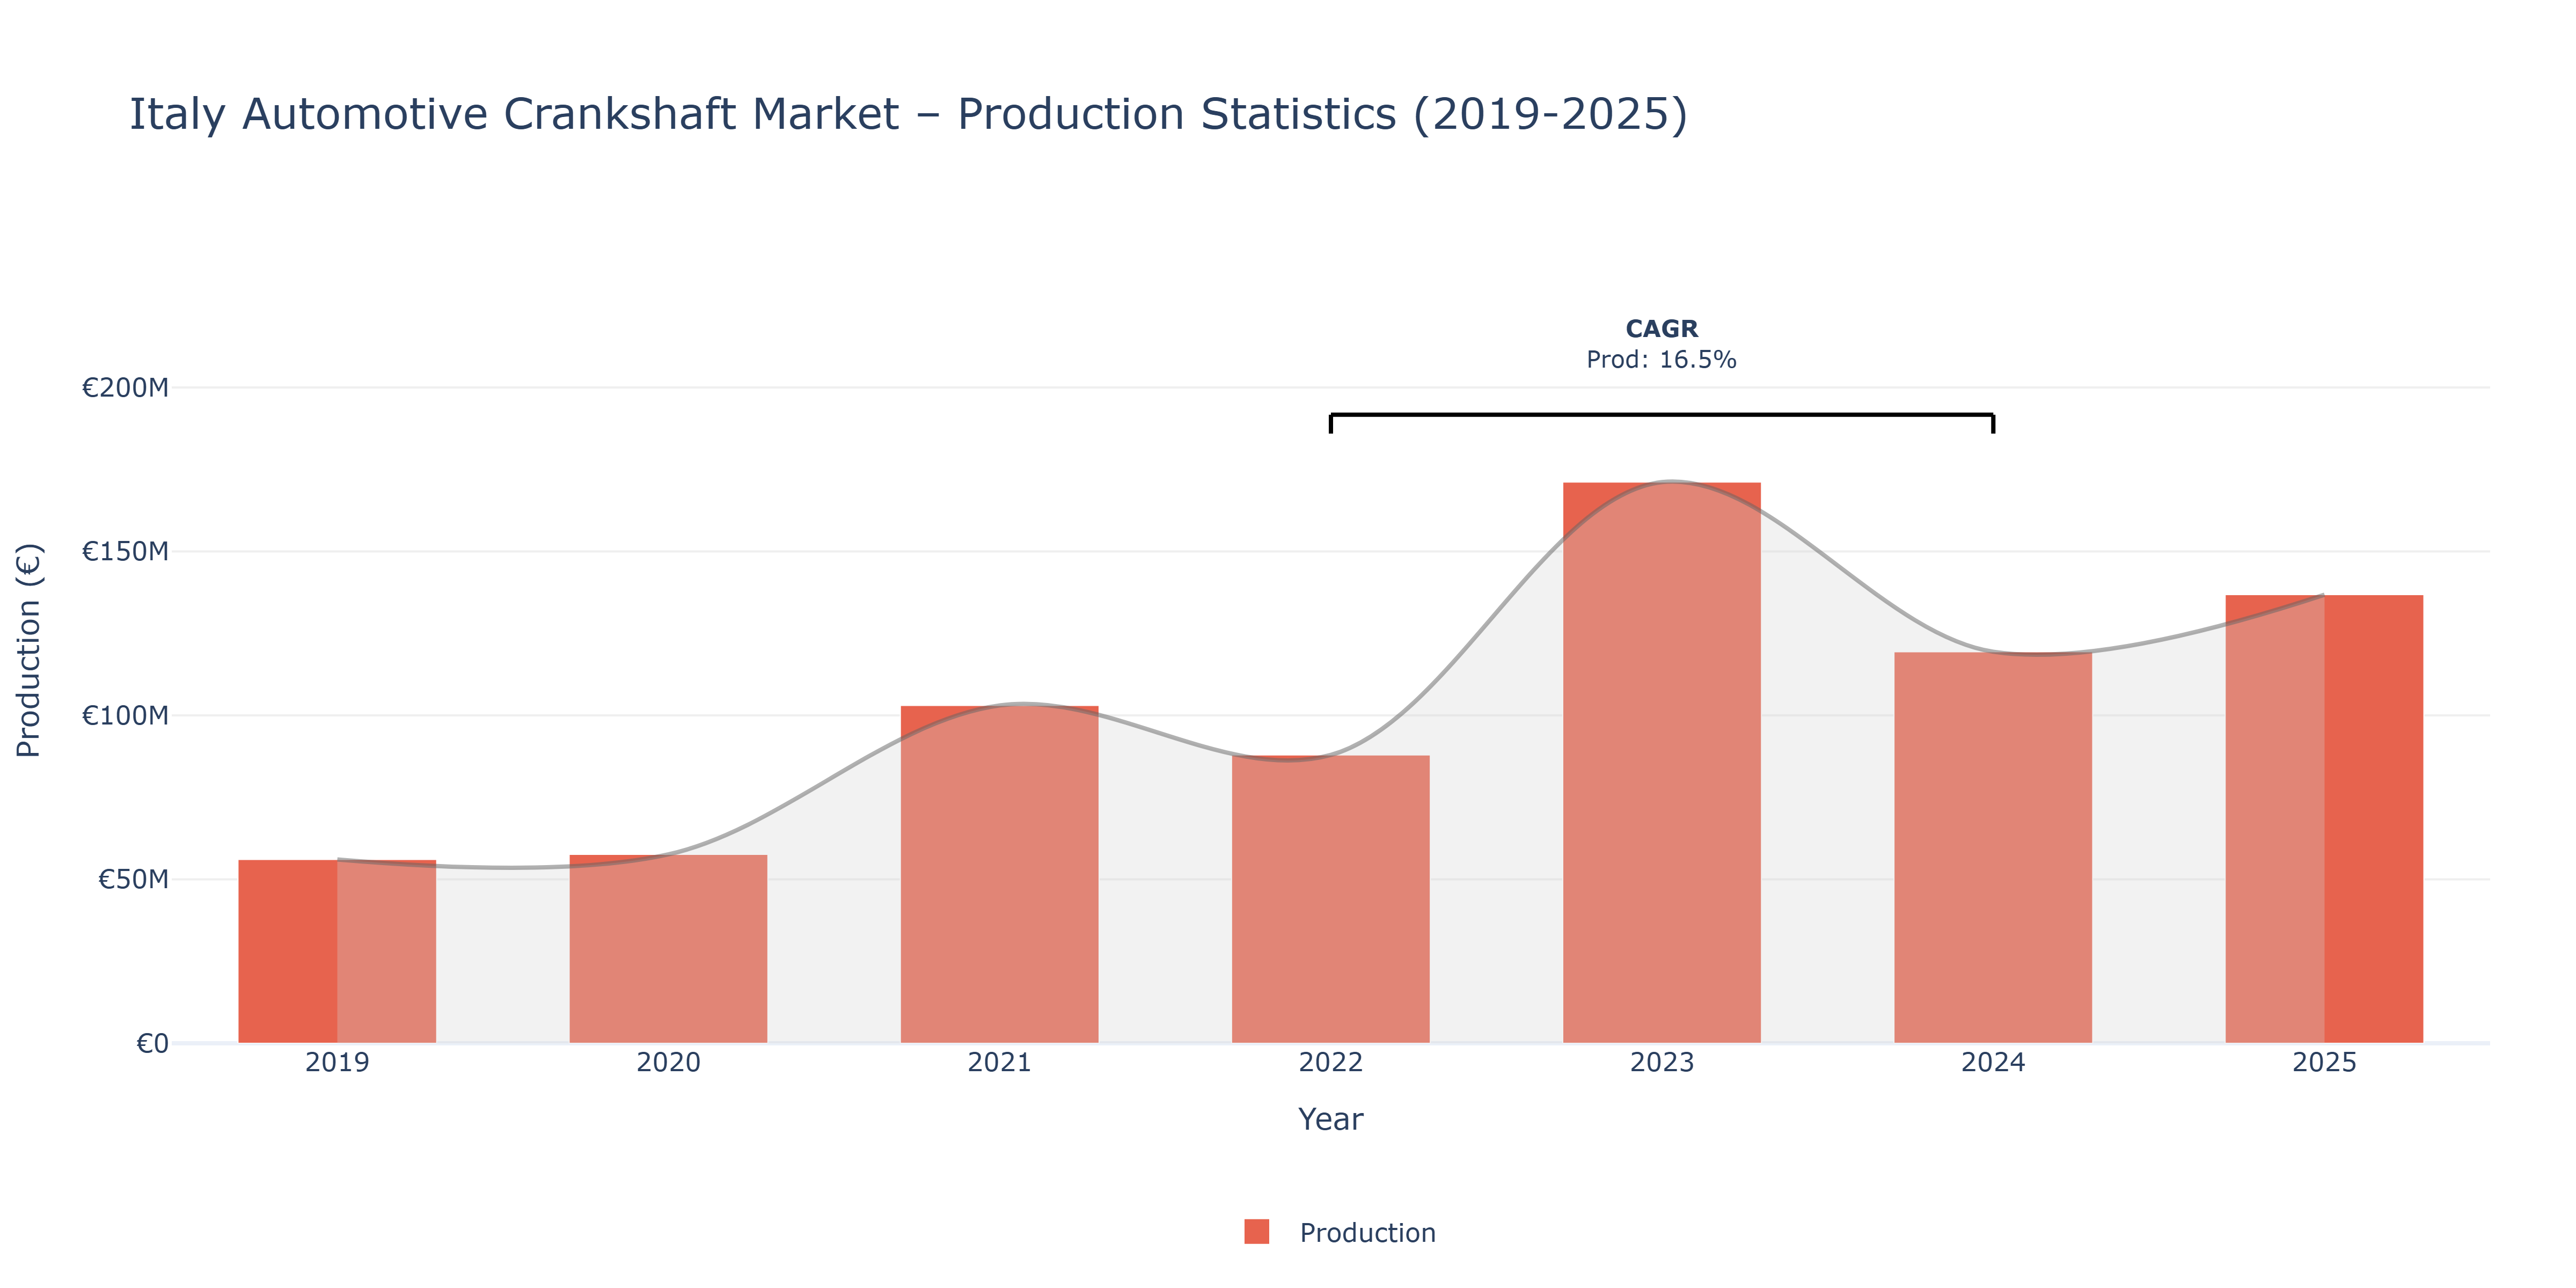Click the 'Prod: 16.5%' annotation text
This screenshot has width=2576, height=1288.
1661,360
